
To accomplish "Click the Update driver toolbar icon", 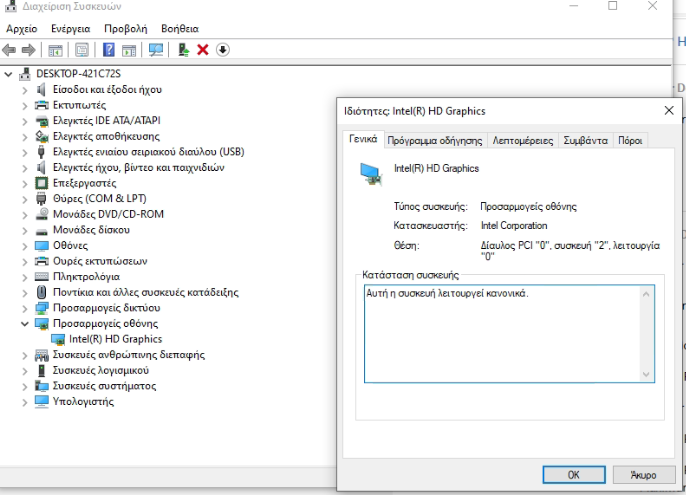I will [184, 50].
